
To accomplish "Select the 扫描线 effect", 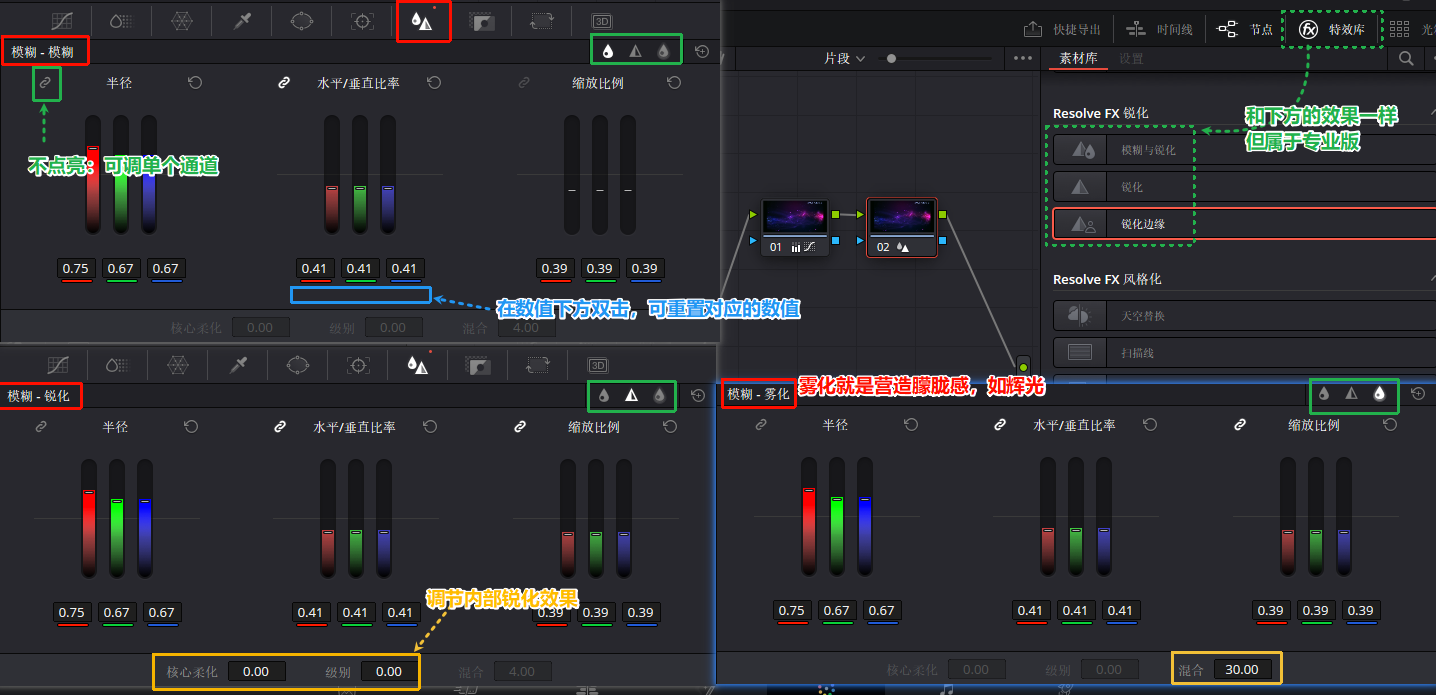I will (x=1244, y=353).
